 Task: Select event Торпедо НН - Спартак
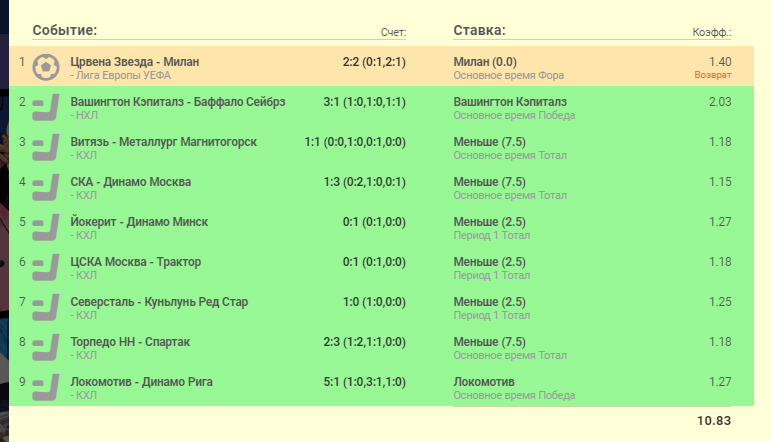[x=130, y=342]
